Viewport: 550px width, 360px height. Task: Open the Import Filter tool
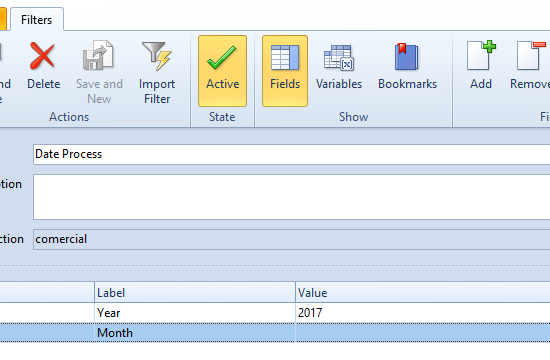(157, 72)
